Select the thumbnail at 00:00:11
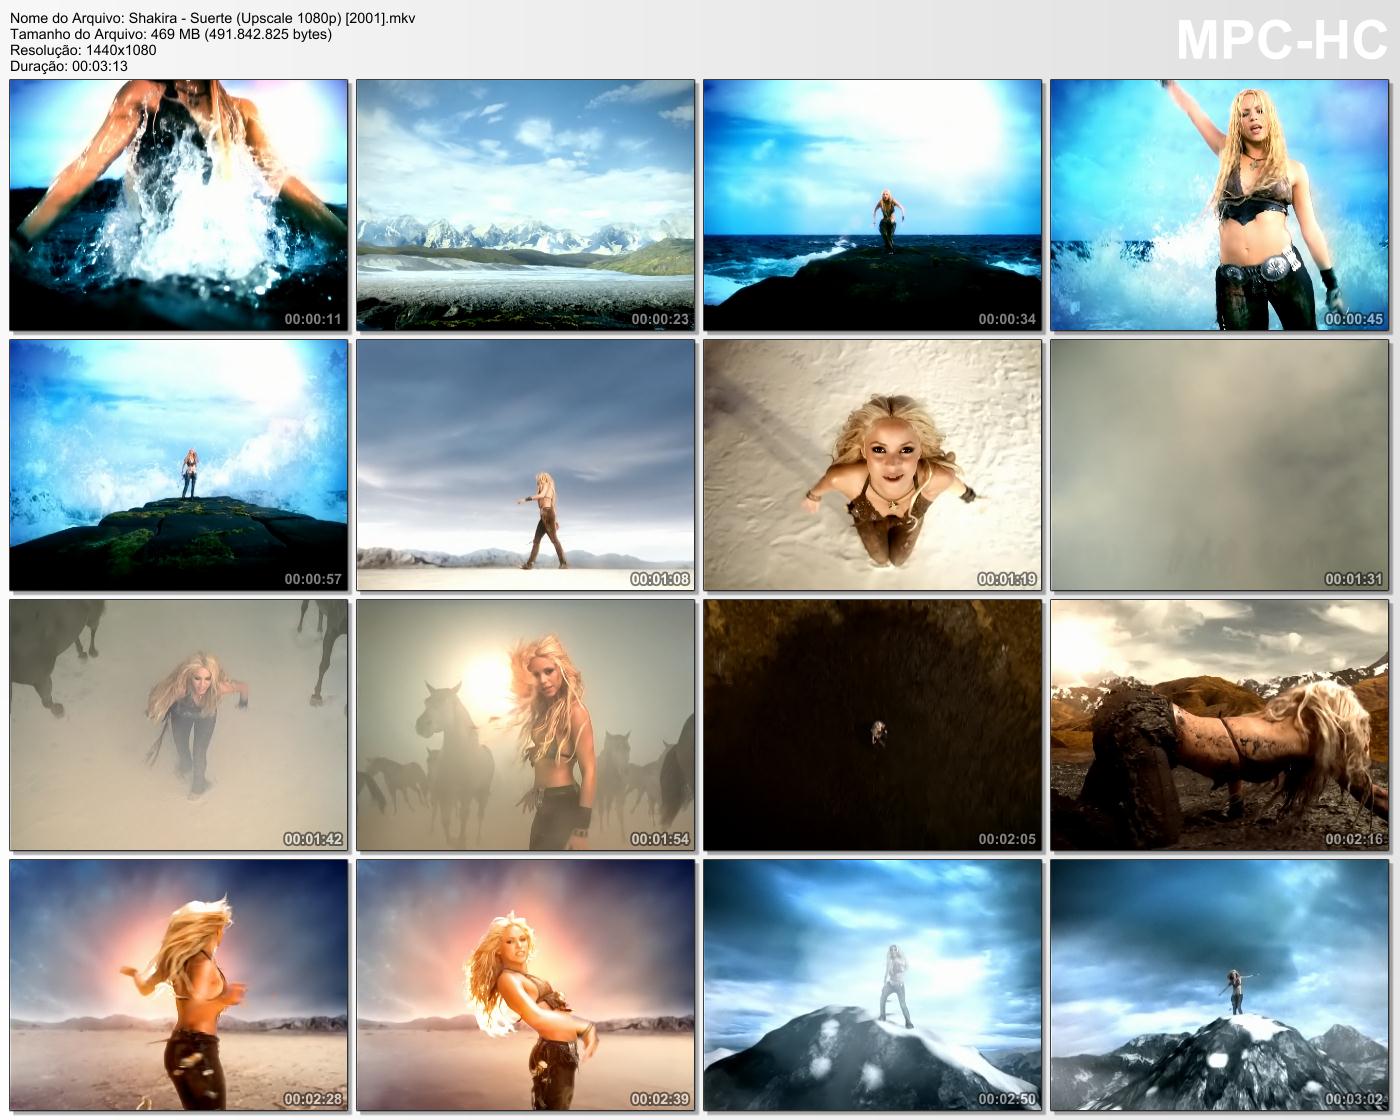The height and width of the screenshot is (1120, 1400). coord(179,205)
